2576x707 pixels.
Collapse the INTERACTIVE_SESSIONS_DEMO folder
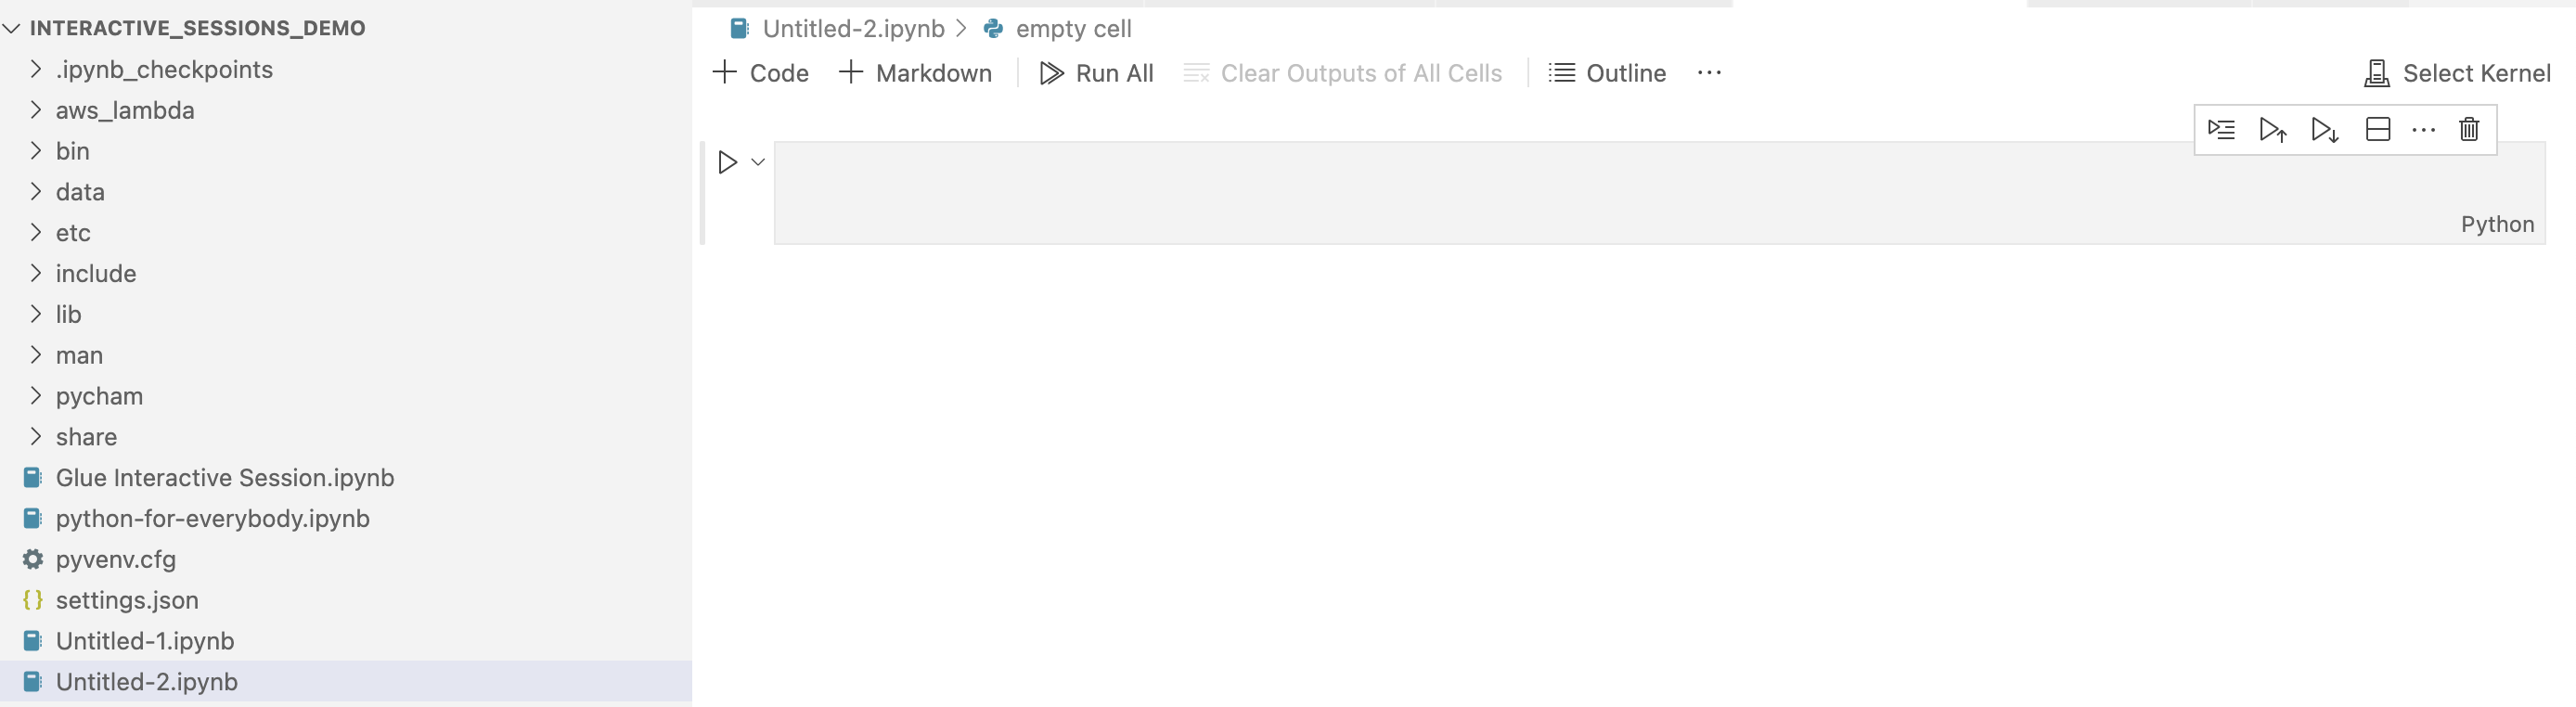[11, 27]
